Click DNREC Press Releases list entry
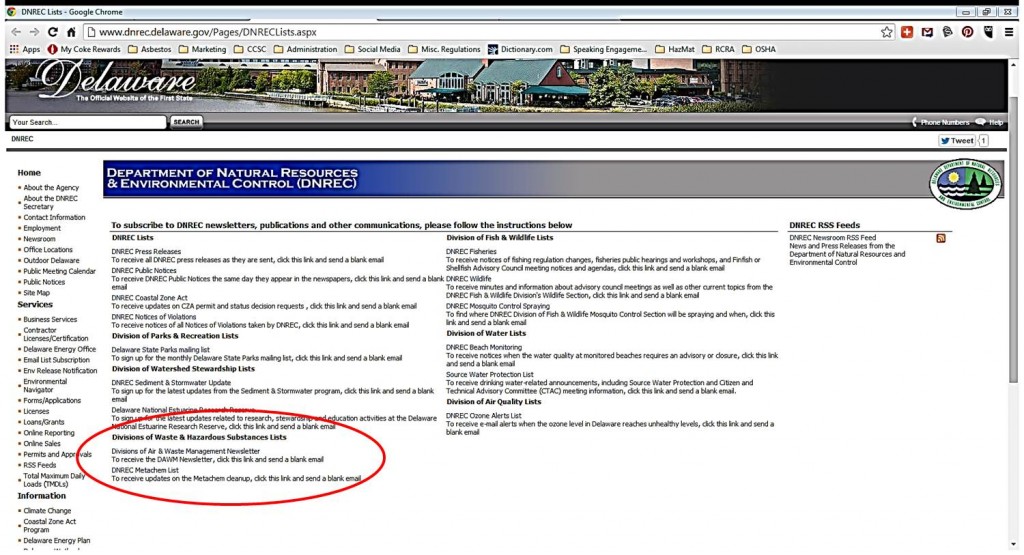The image size is (1024, 555). pyautogui.click(x=146, y=251)
